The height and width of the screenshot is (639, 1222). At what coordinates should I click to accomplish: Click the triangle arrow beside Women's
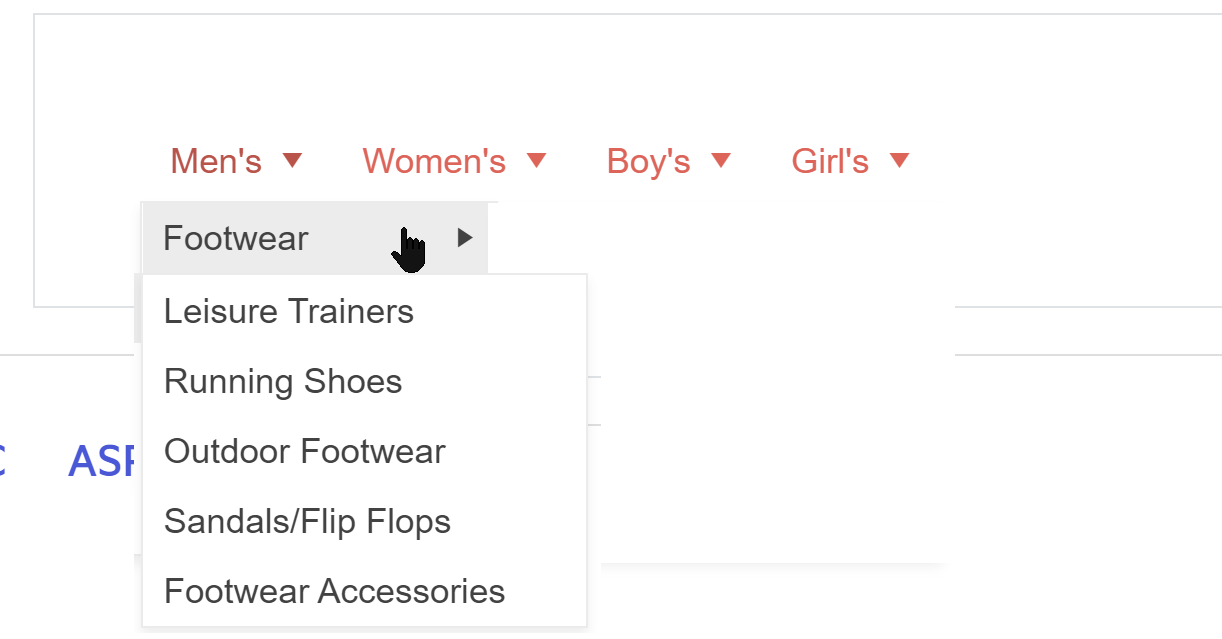point(537,160)
